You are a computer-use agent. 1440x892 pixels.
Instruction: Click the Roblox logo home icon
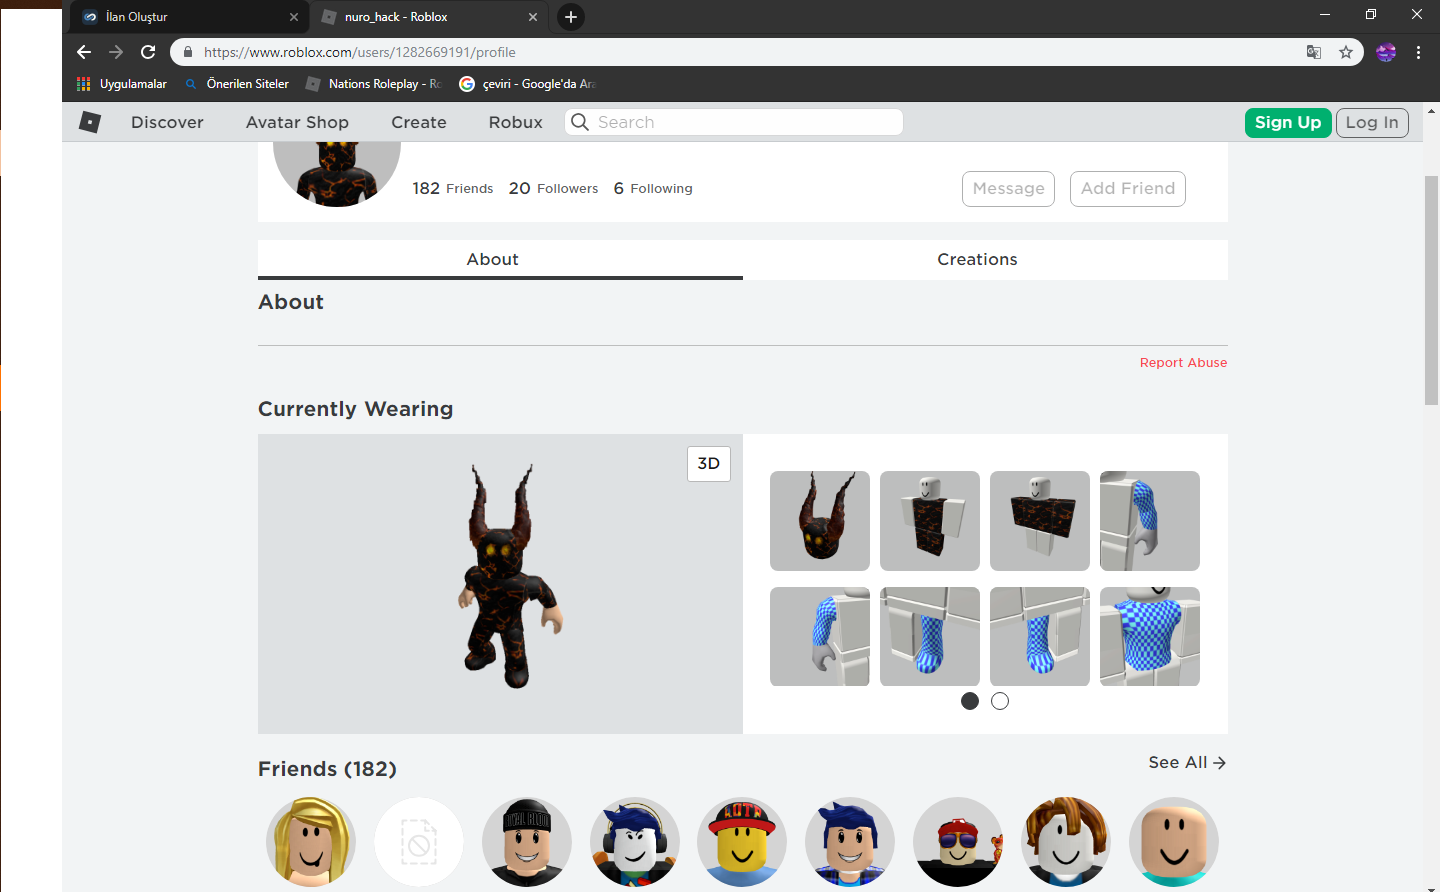click(90, 122)
